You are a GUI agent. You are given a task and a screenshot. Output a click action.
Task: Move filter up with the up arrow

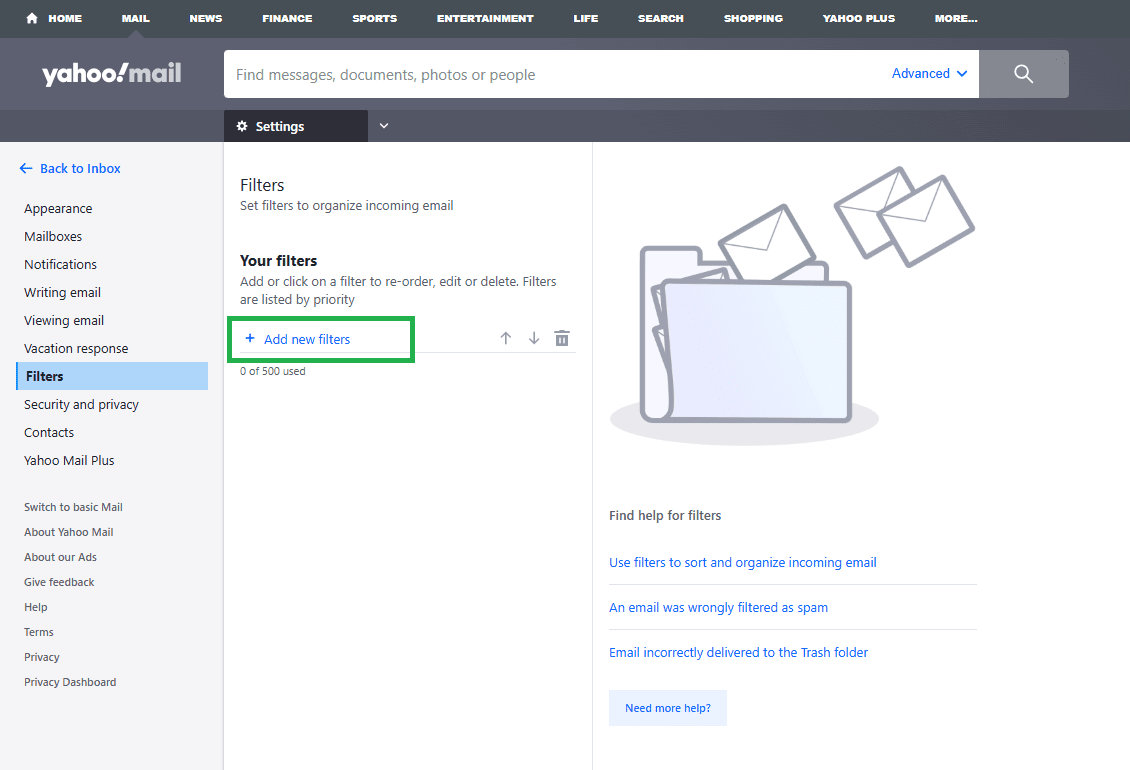coord(506,338)
